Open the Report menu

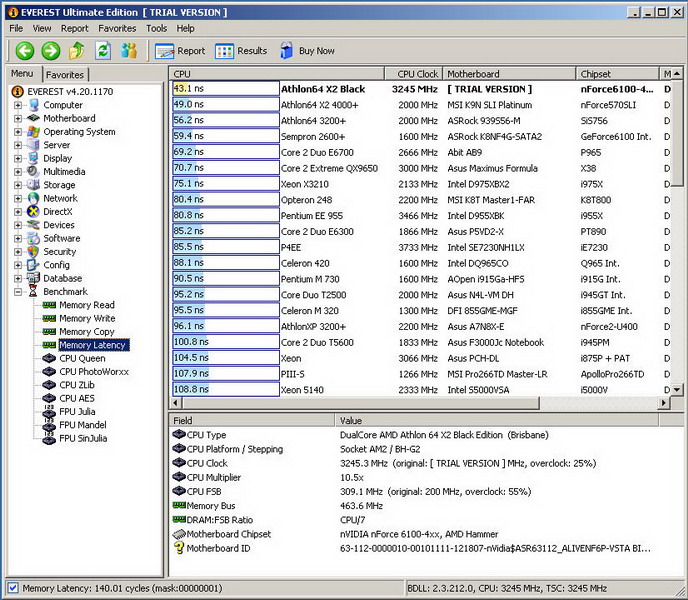[75, 29]
